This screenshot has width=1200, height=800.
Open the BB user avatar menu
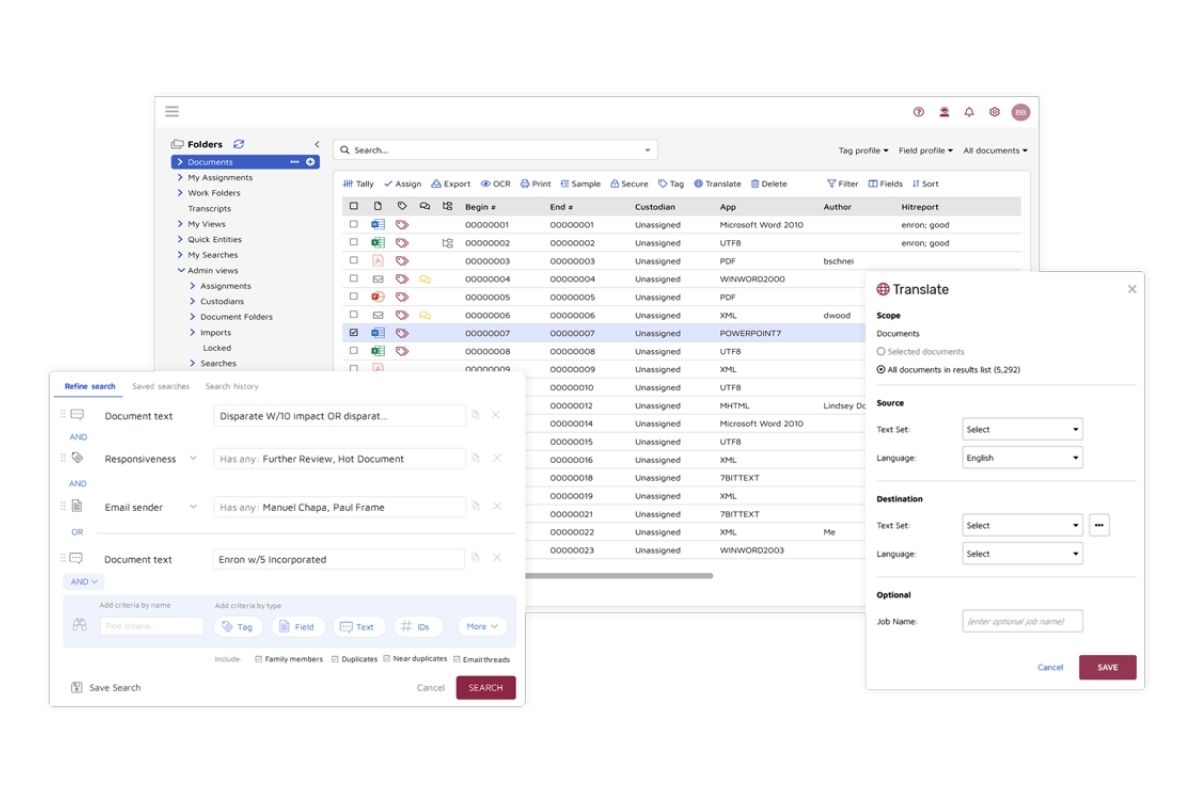tap(1020, 112)
